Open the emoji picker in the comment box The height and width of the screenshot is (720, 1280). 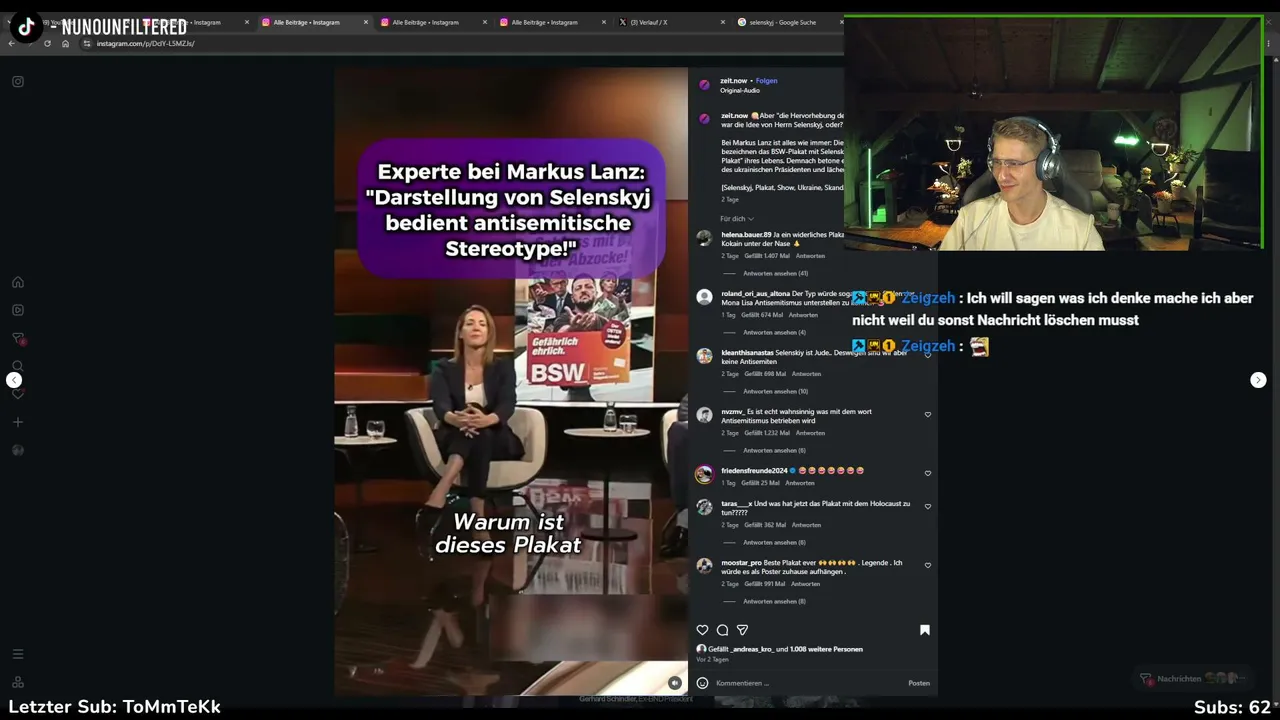pos(702,683)
